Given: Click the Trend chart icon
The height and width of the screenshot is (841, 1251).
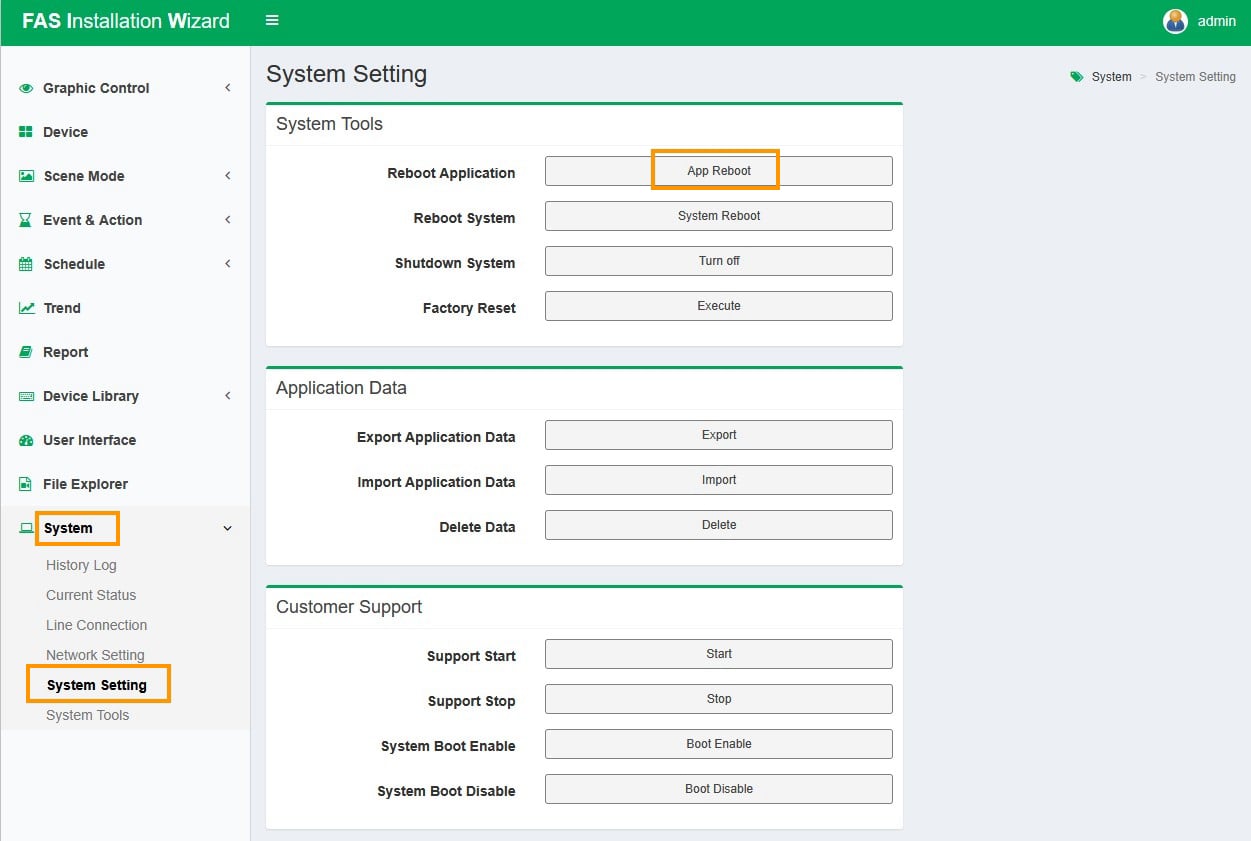Looking at the screenshot, I should tap(26, 308).
